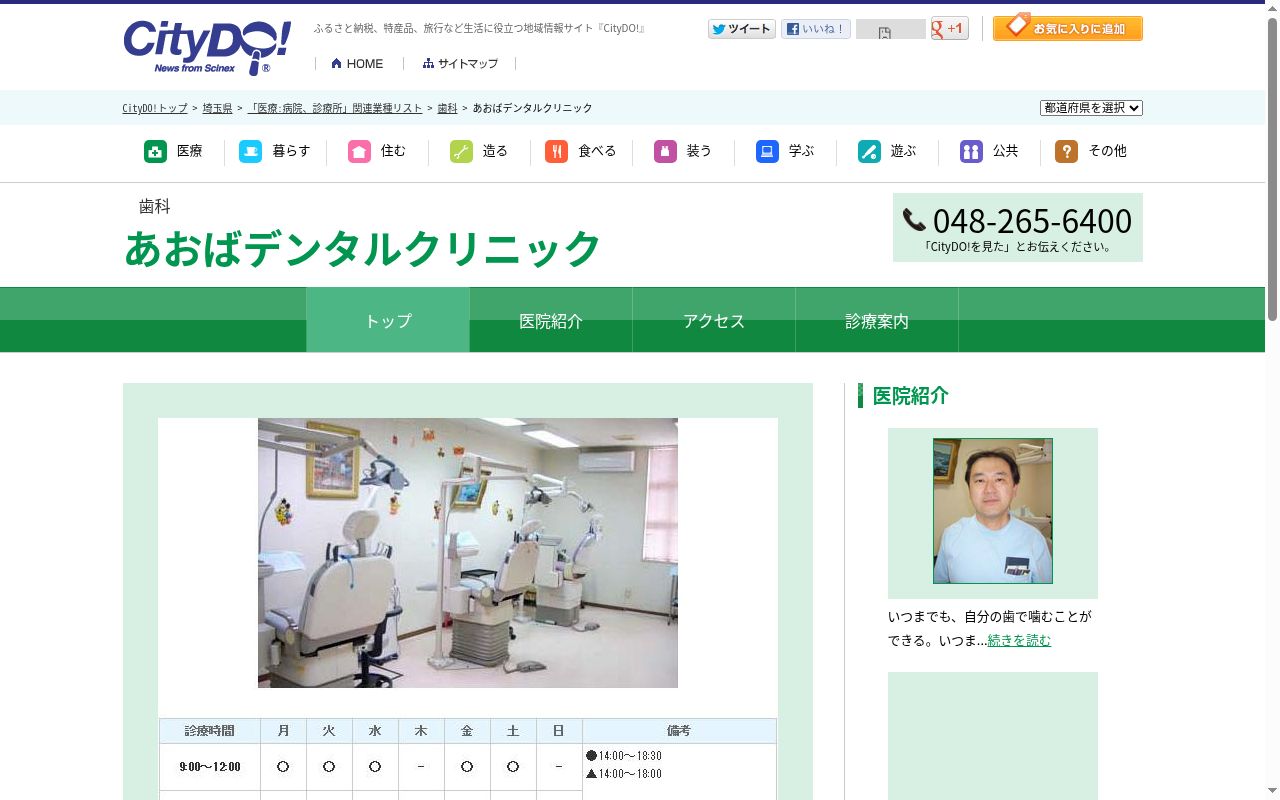Click the 備考 column header

(679, 731)
